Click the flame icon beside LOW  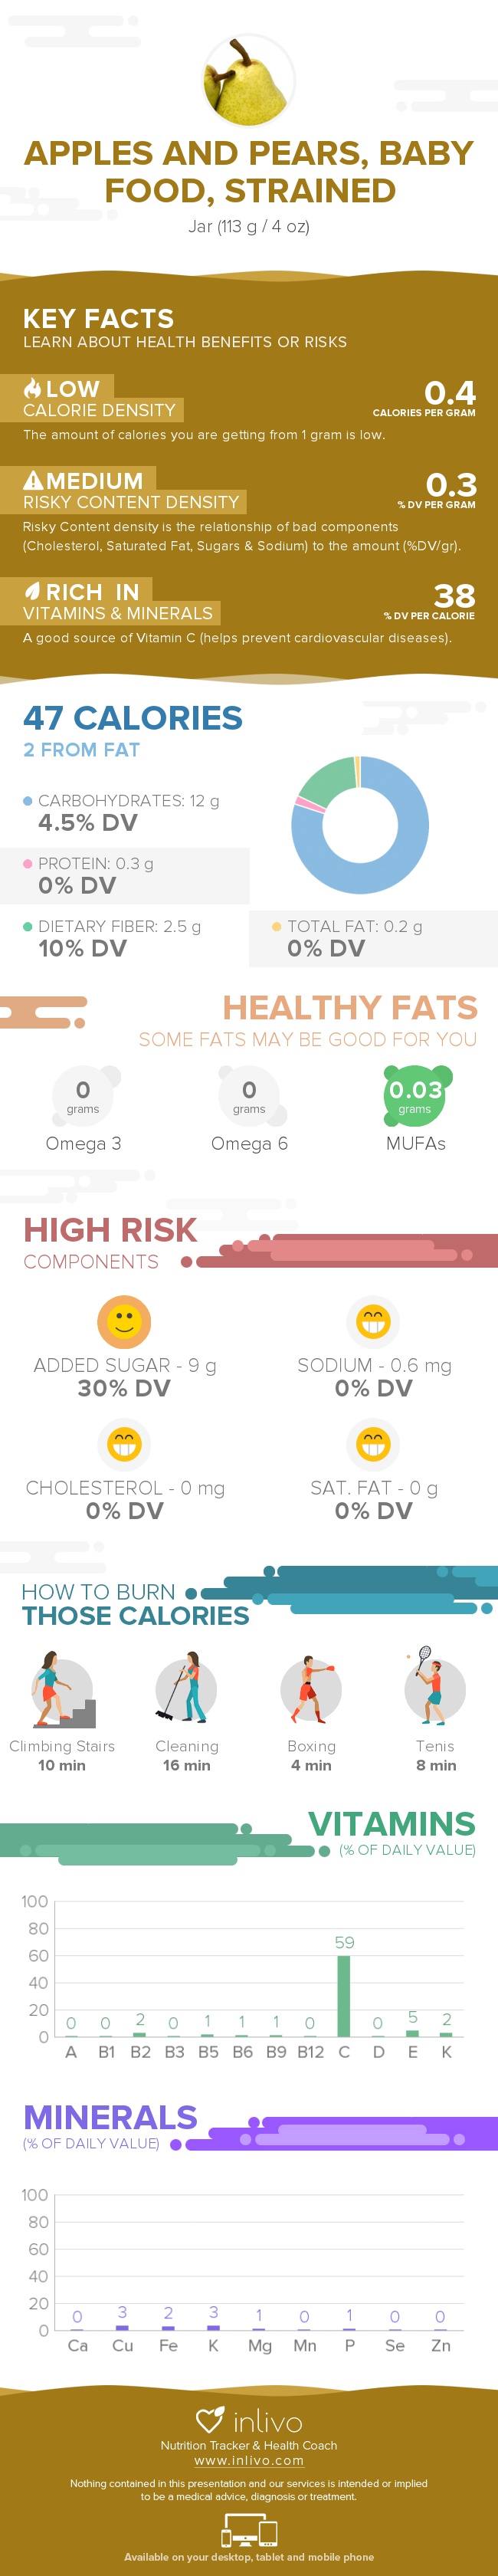pyautogui.click(x=32, y=388)
